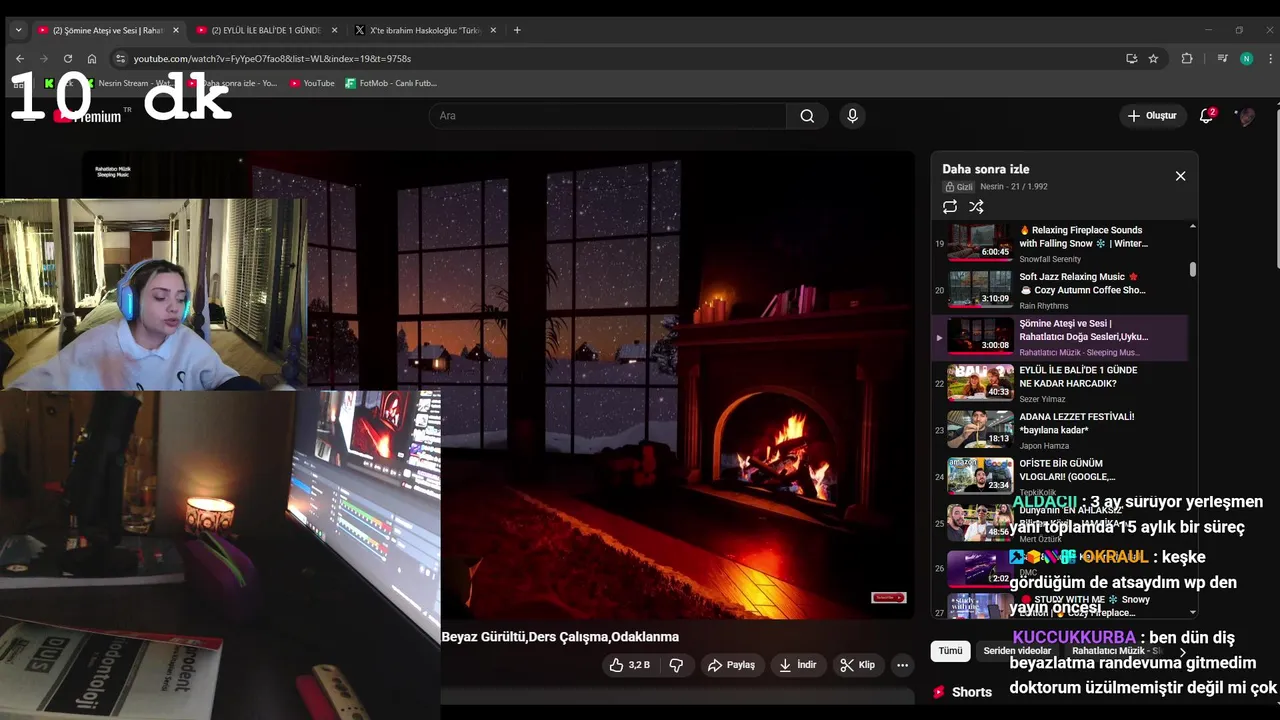Click the YouTube Ara search field
This screenshot has width=1280, height=720.
click(x=608, y=116)
